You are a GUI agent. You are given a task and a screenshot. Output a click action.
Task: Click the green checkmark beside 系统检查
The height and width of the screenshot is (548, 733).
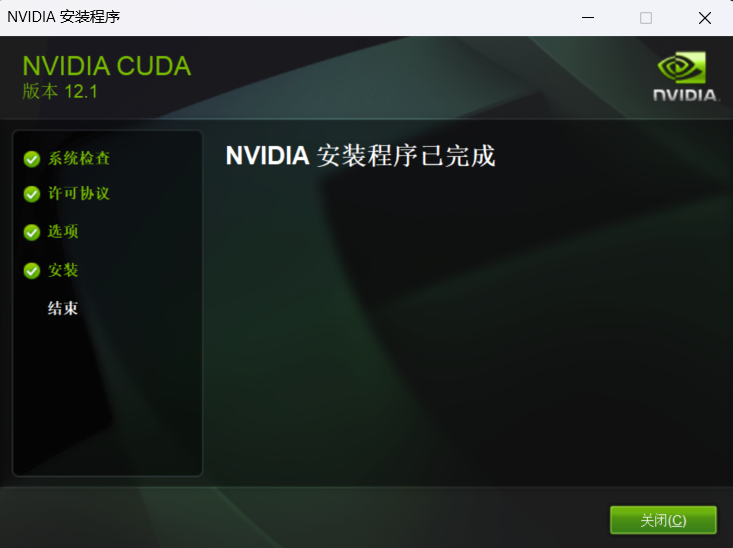[32, 159]
